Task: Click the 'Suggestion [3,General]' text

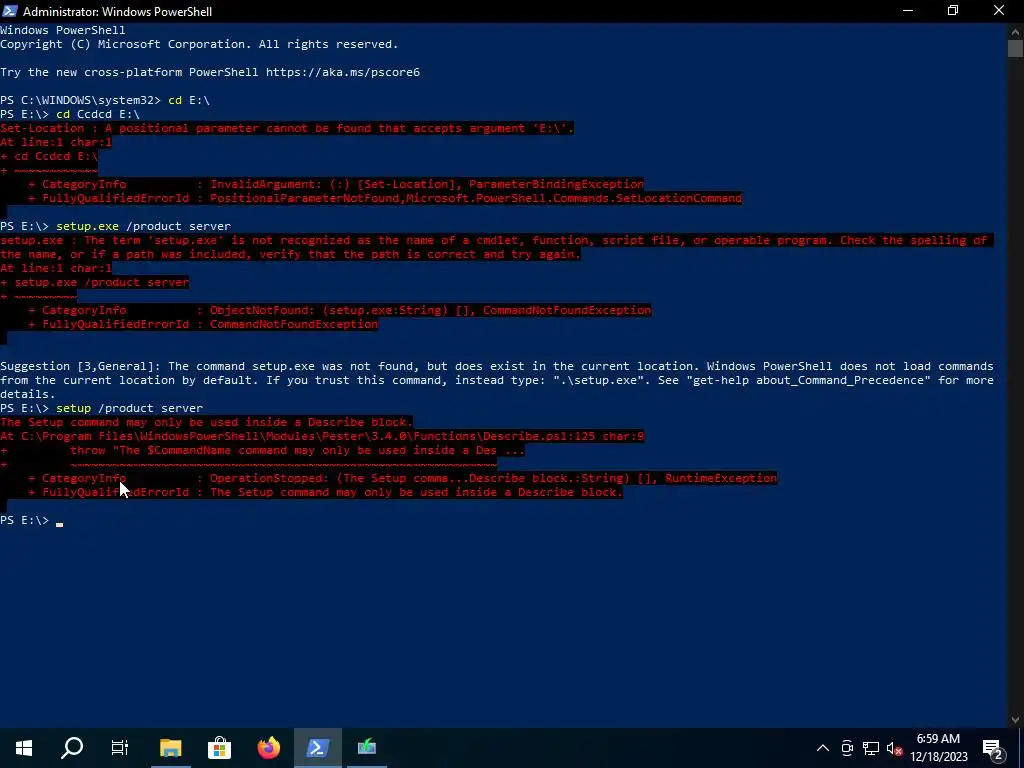Action: [x=81, y=366]
